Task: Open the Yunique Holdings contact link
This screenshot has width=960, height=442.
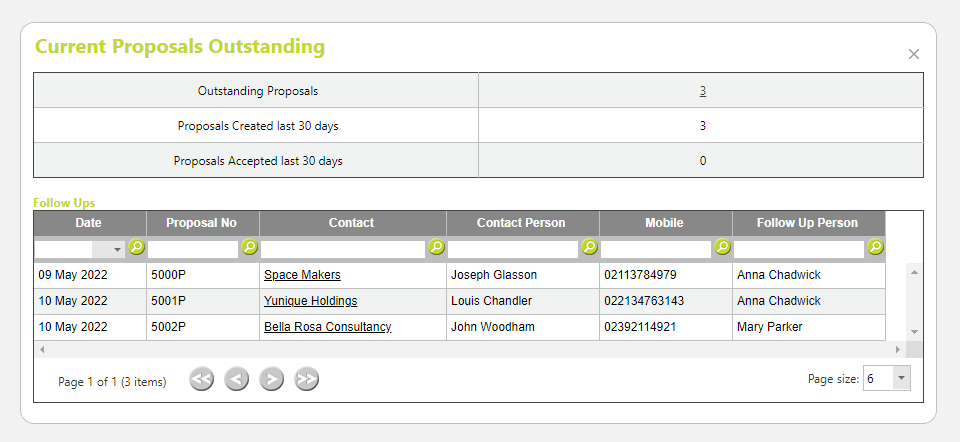Action: point(310,301)
